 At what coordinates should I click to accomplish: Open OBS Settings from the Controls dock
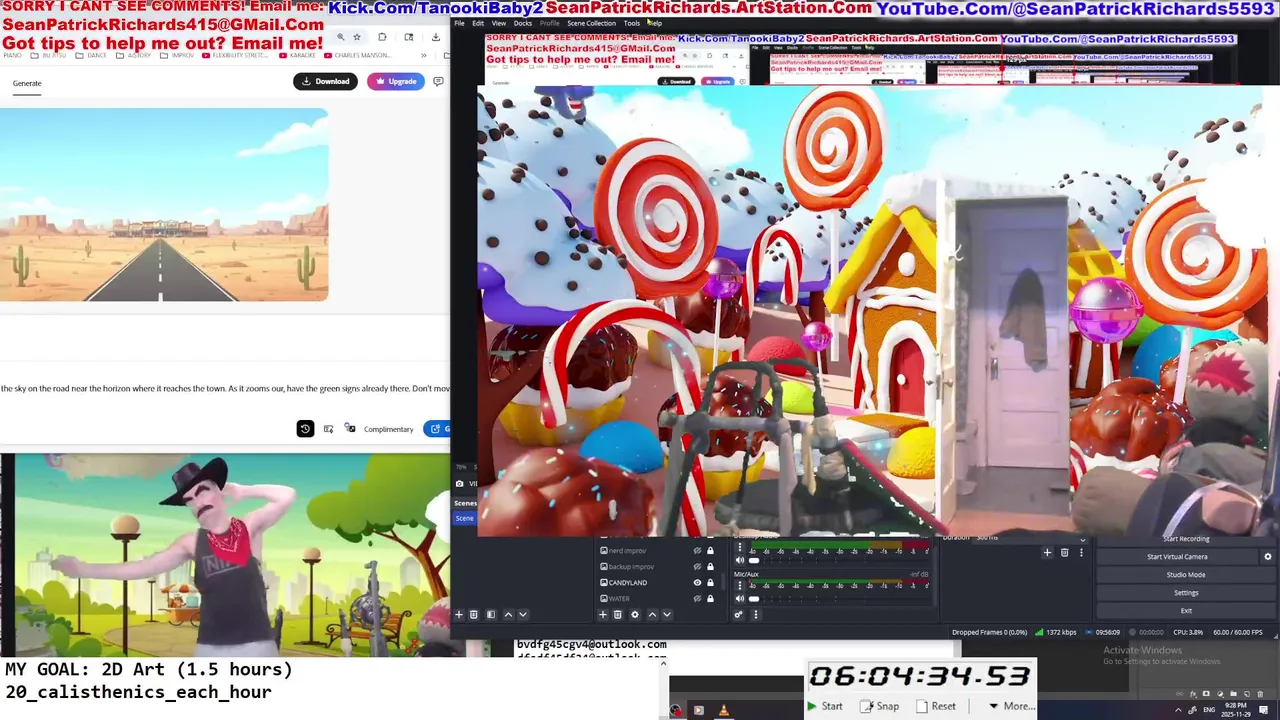click(x=1186, y=593)
